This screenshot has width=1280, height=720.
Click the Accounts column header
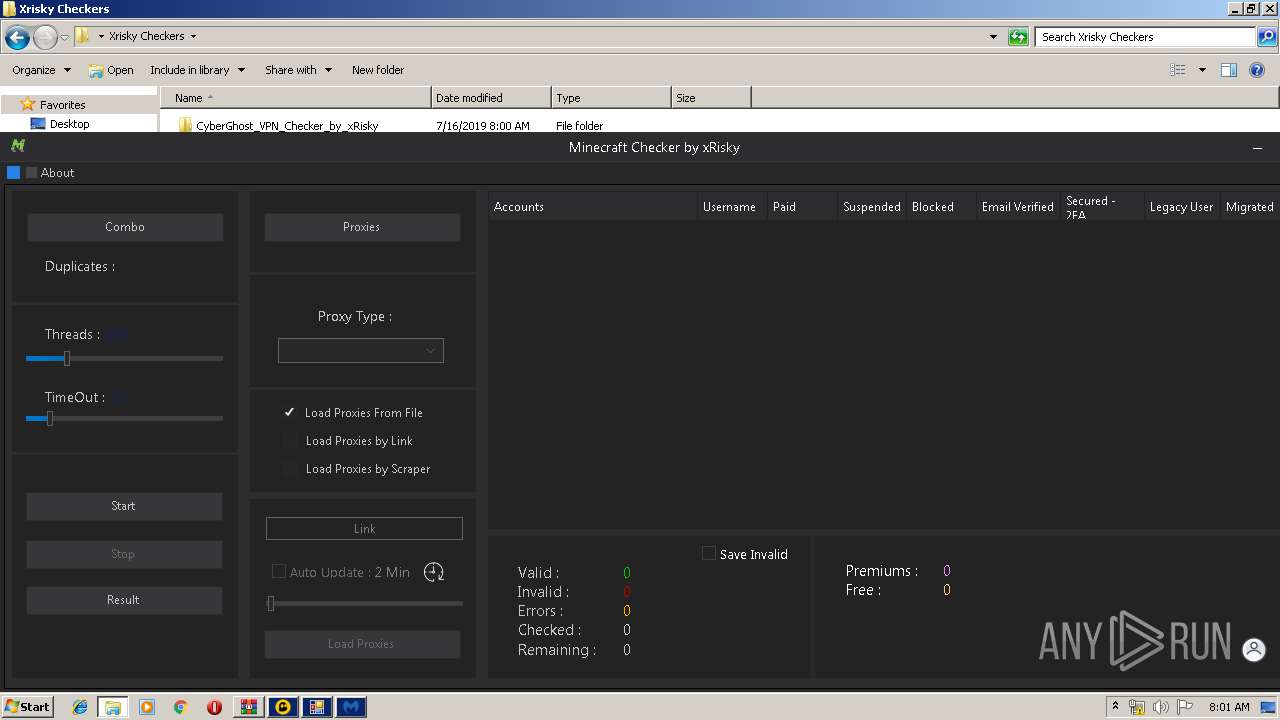click(593, 207)
